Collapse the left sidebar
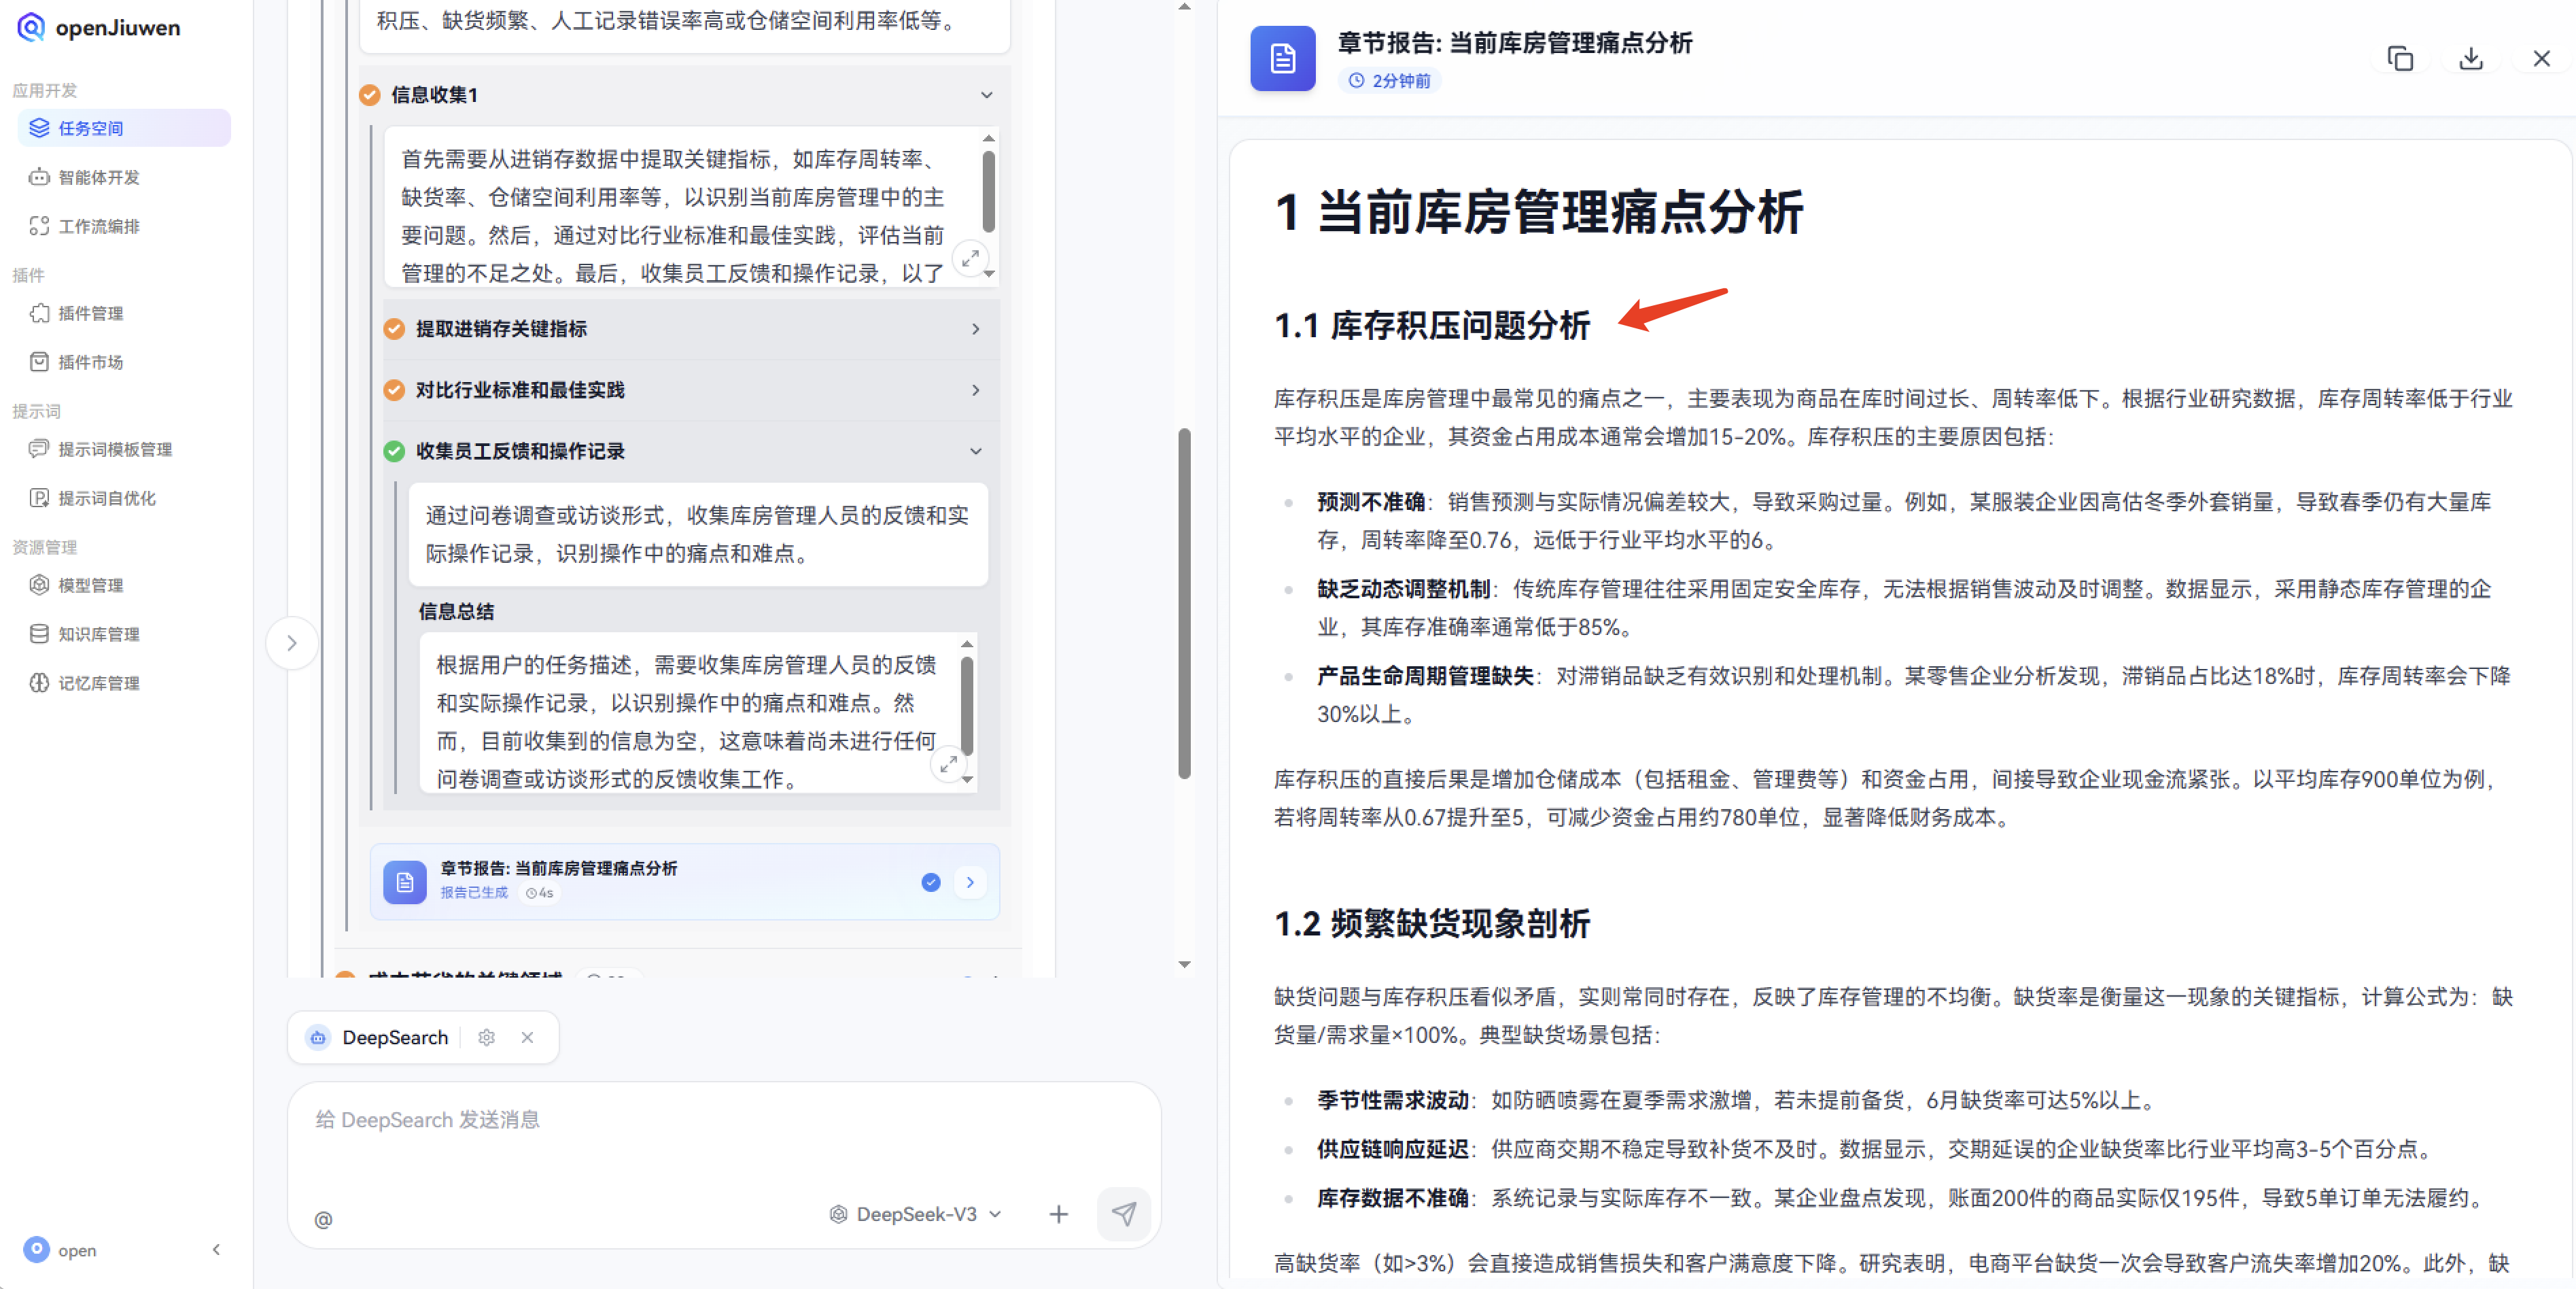The height and width of the screenshot is (1289, 2576). (217, 1250)
